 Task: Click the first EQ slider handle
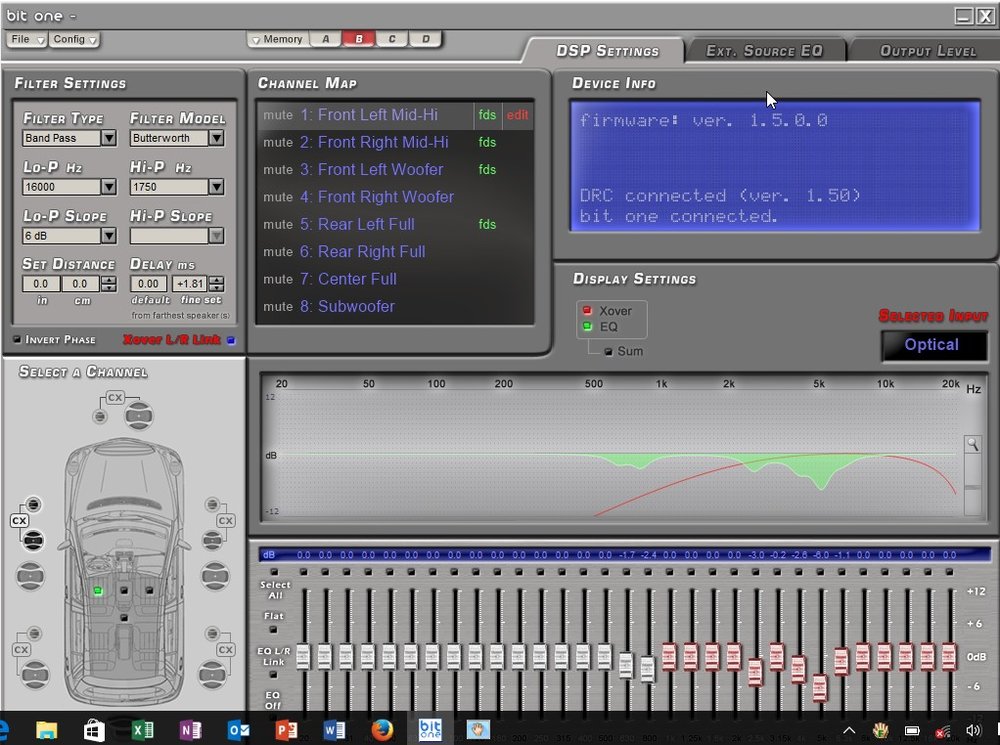[x=304, y=657]
